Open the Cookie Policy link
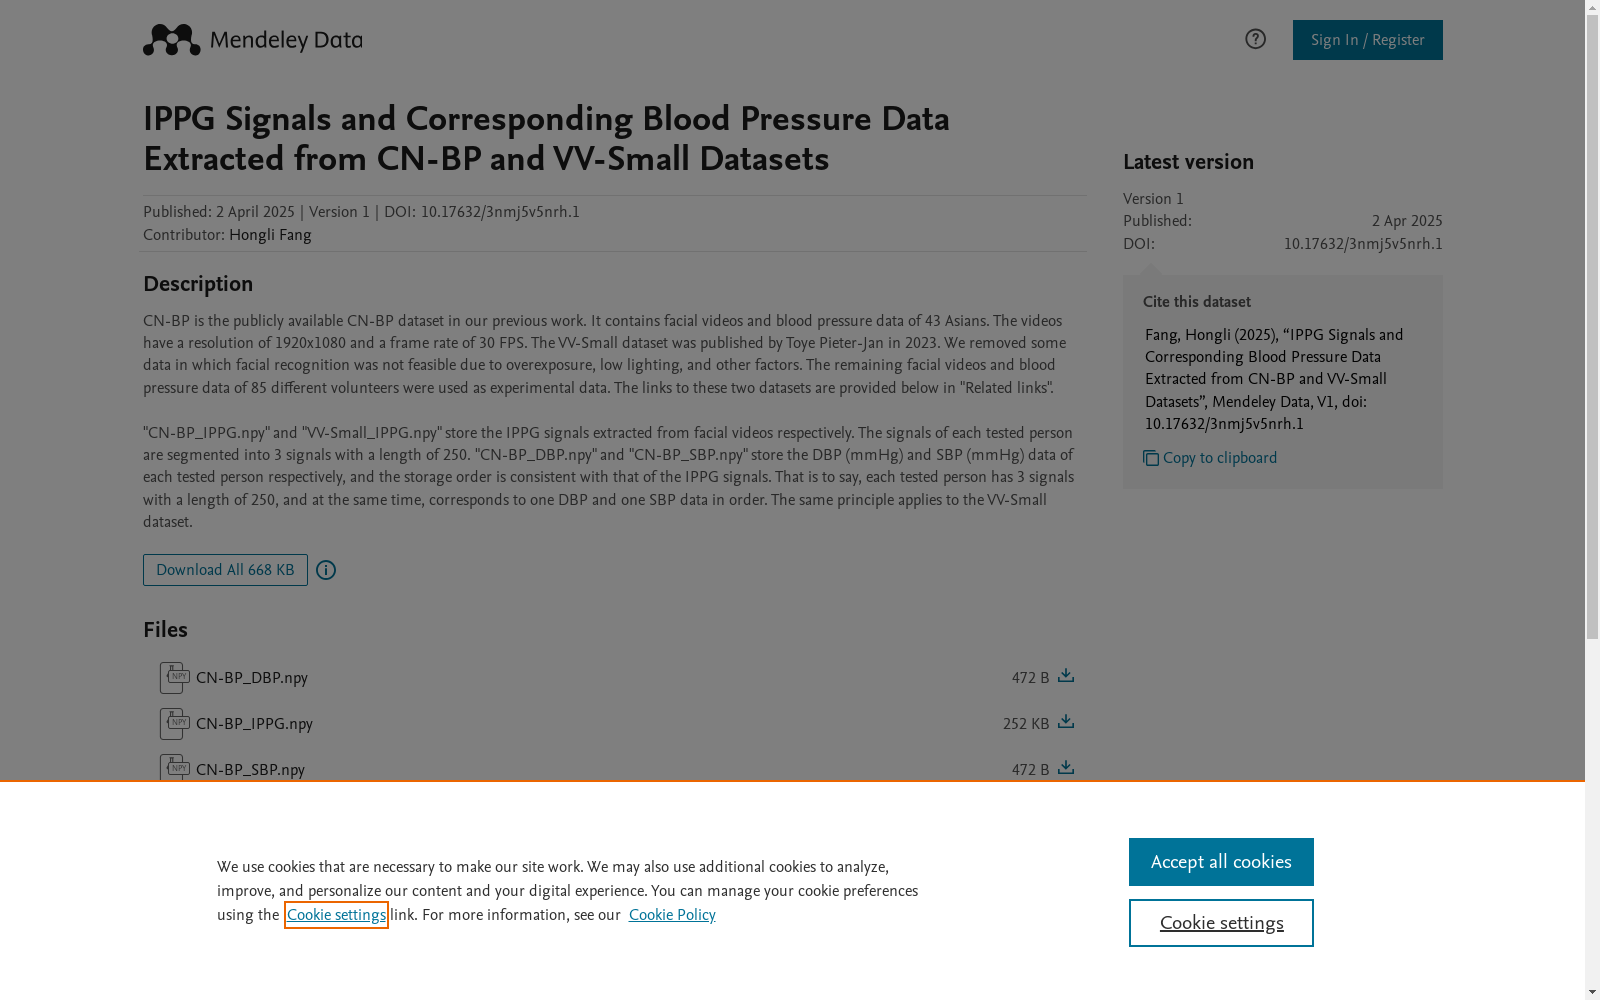Image resolution: width=1600 pixels, height=1000 pixels. click(672, 915)
